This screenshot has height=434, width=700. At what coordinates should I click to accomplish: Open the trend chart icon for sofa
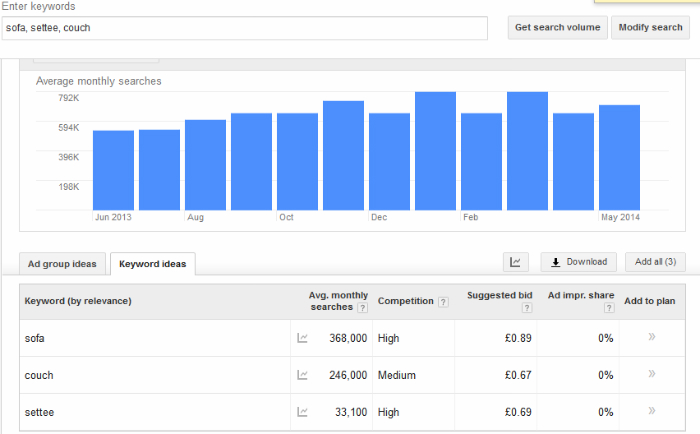click(302, 338)
